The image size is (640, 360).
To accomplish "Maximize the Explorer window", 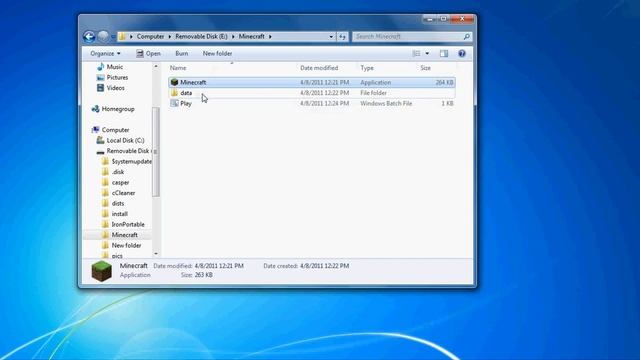I will 444,19.
